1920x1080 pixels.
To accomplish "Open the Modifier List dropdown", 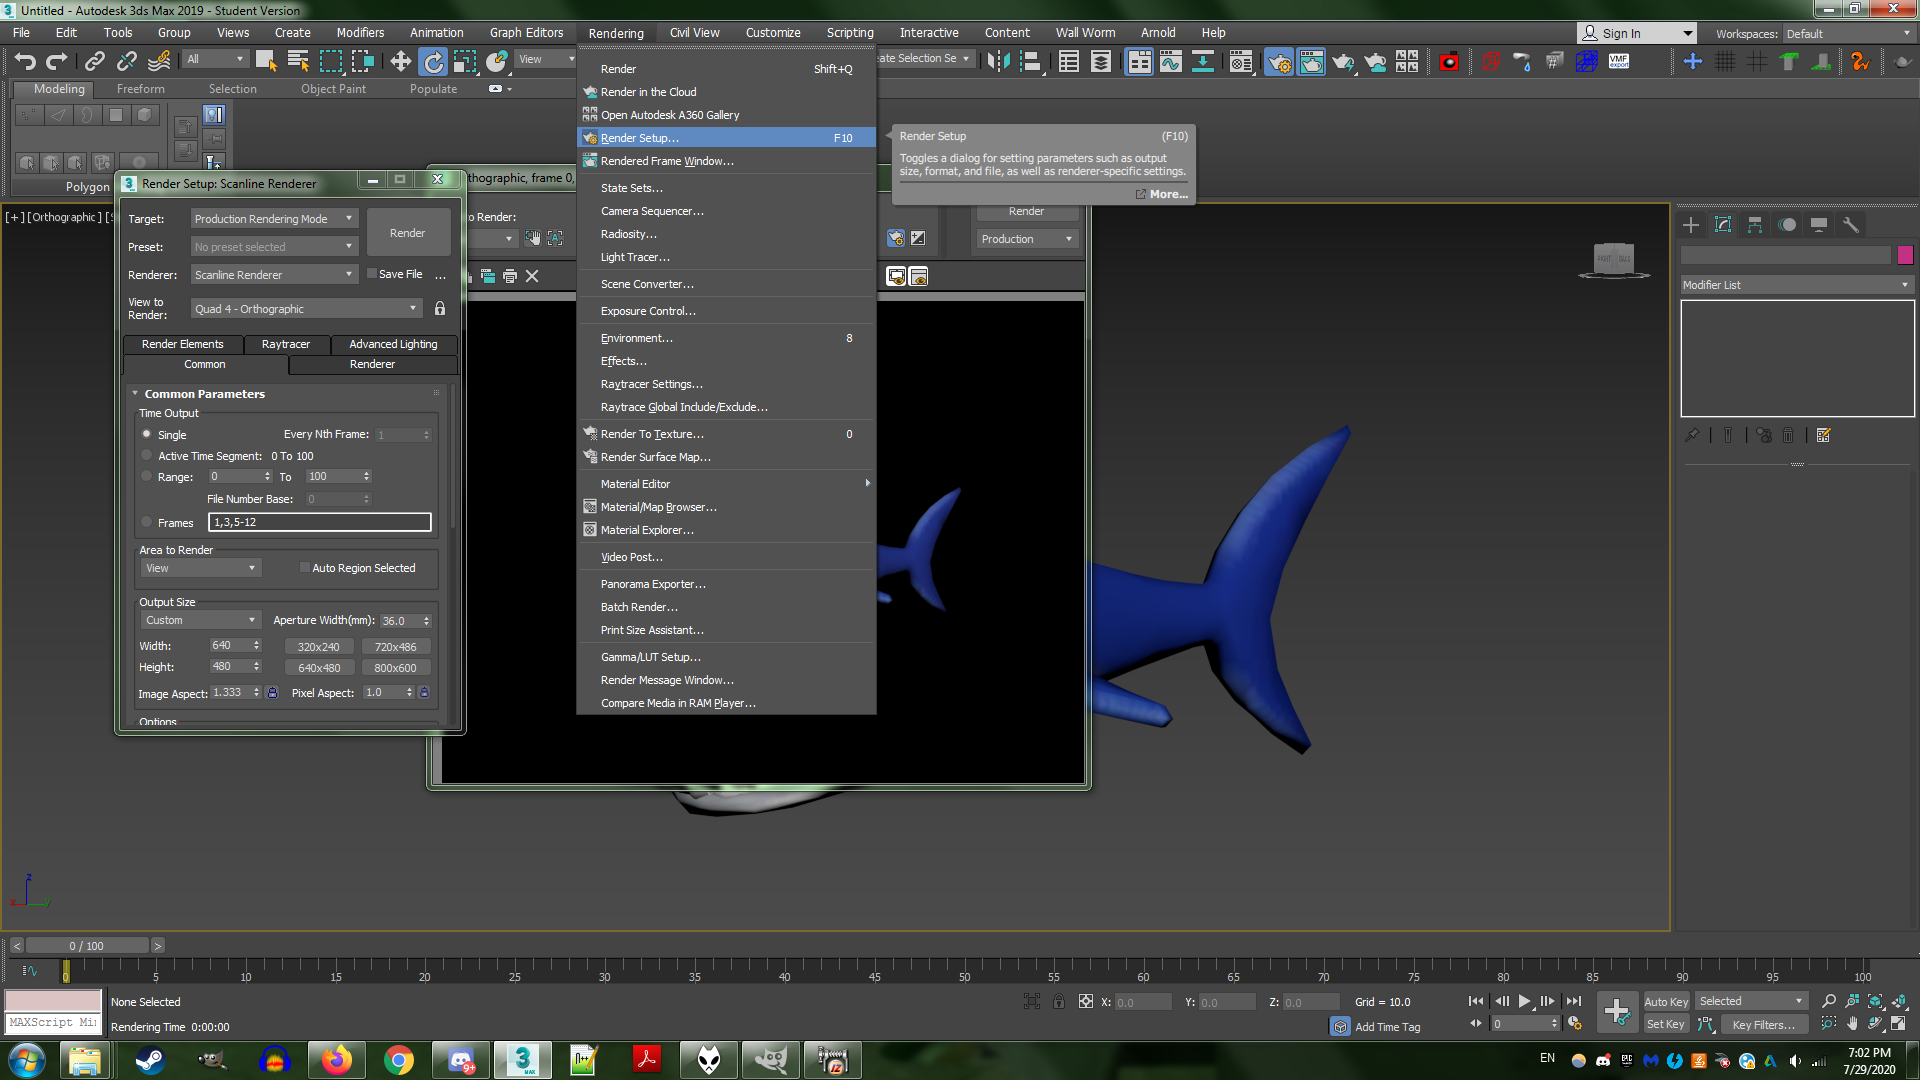I will click(1796, 285).
